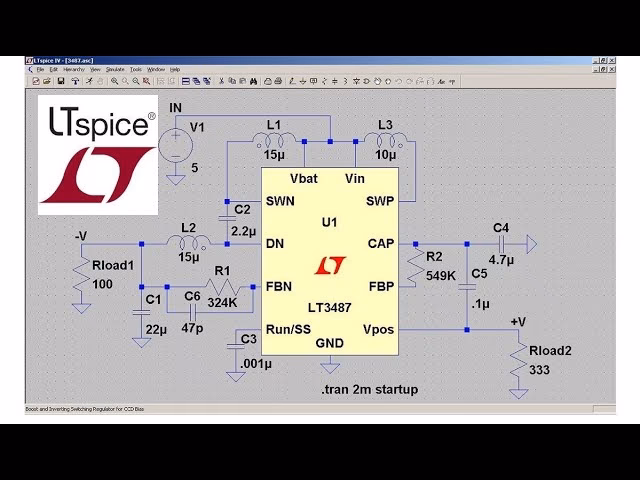Click the .tran 2m startup directive text

tap(369, 389)
